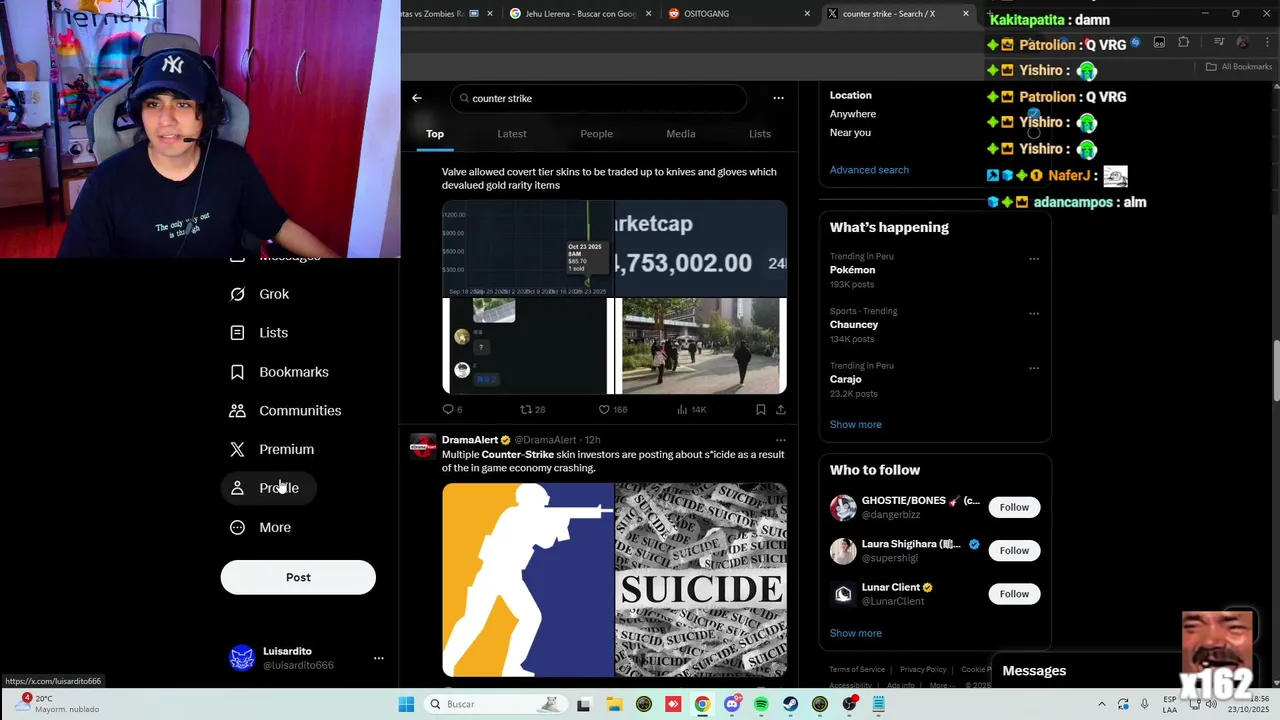
Task: Switch to the Top search tab
Action: tap(435, 134)
